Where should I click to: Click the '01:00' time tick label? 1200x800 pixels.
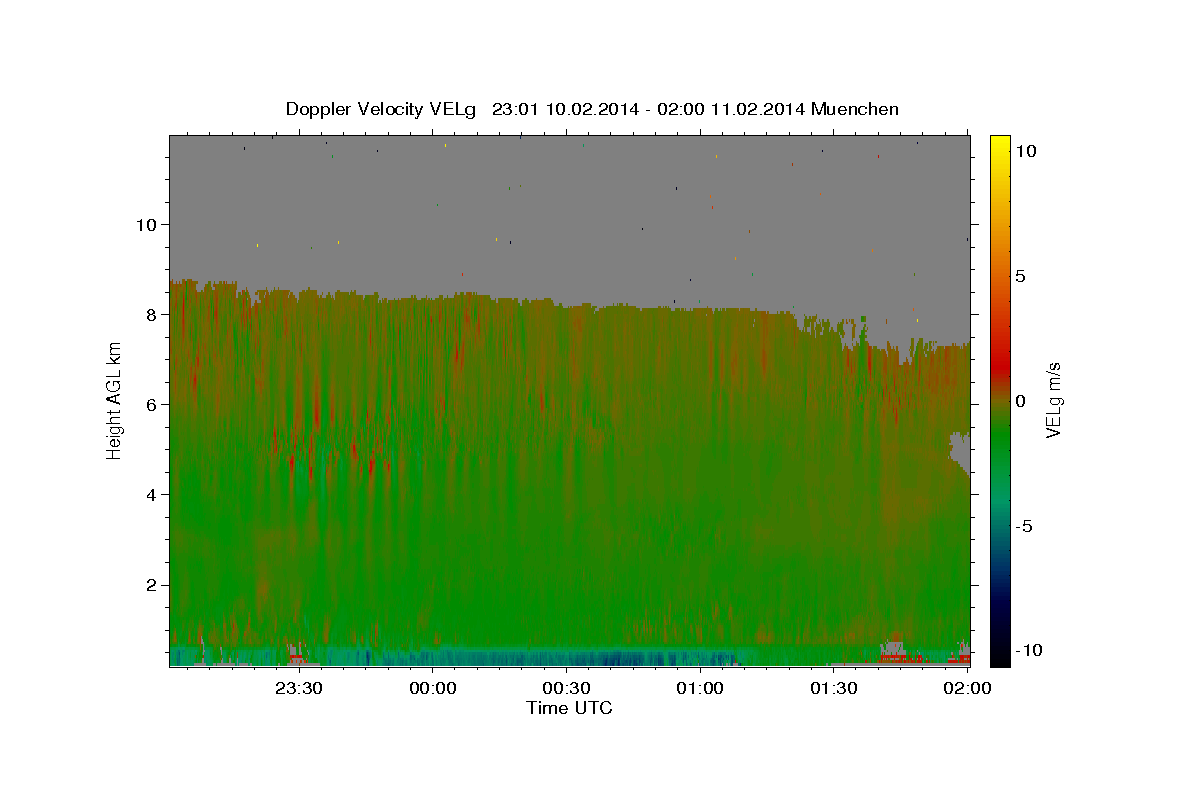click(x=700, y=688)
